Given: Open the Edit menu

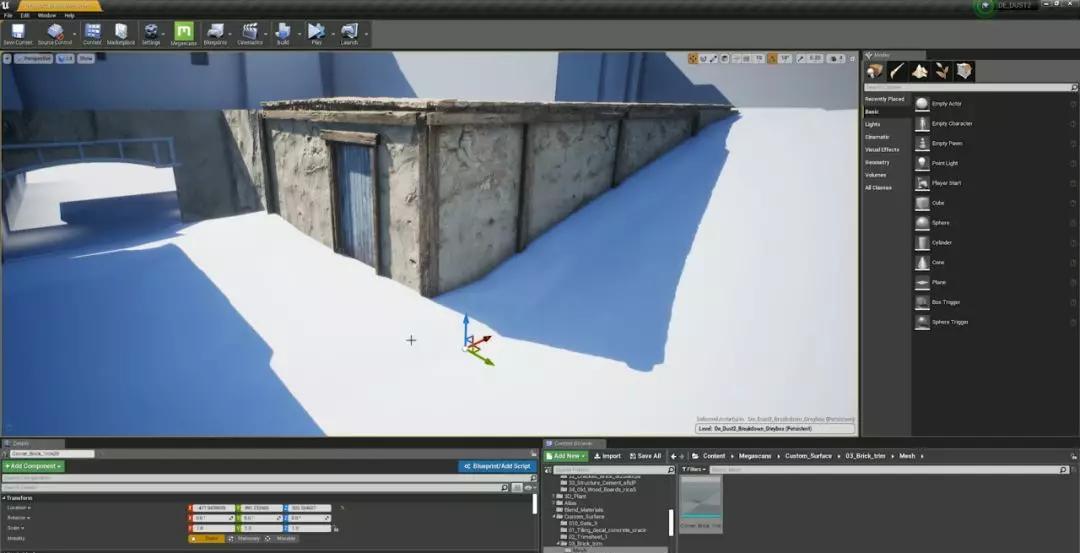Looking at the screenshot, I should pos(25,15).
